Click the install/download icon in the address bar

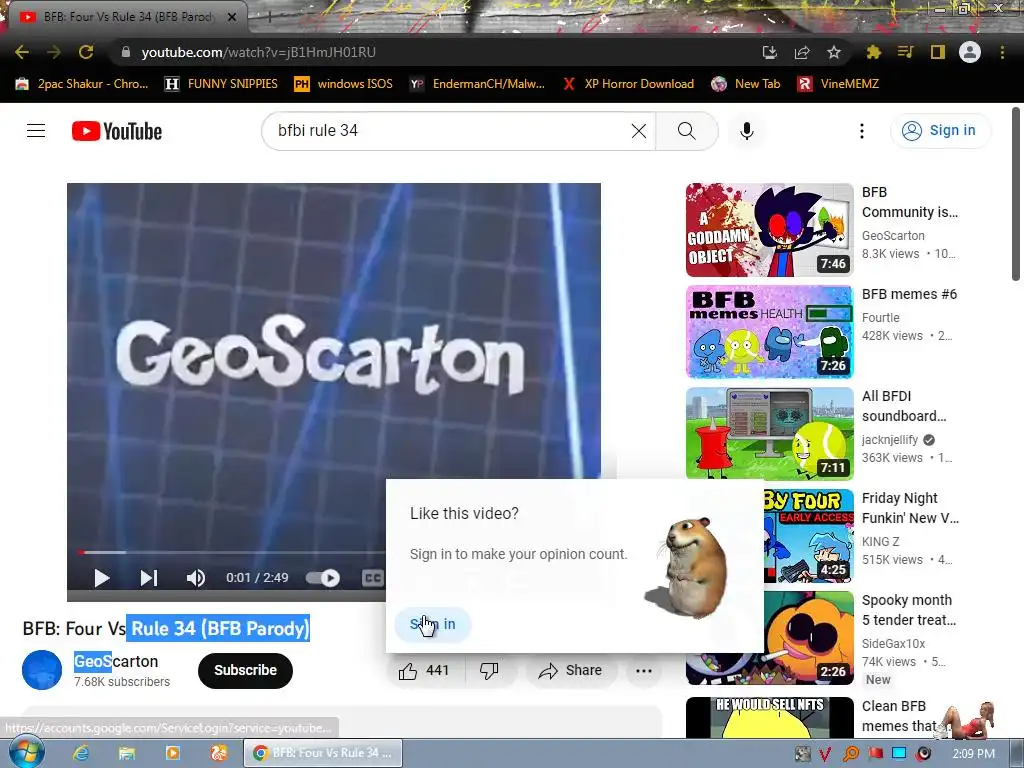[770, 52]
